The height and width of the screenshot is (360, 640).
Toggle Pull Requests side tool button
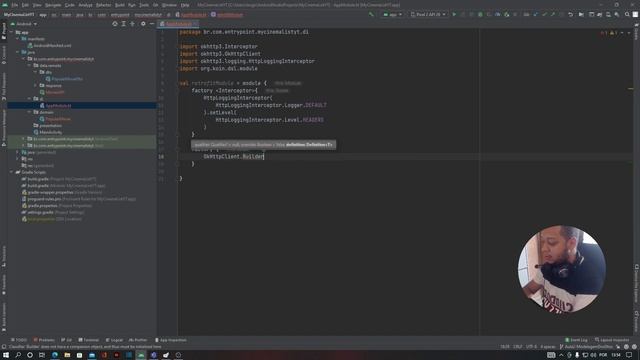point(4,87)
